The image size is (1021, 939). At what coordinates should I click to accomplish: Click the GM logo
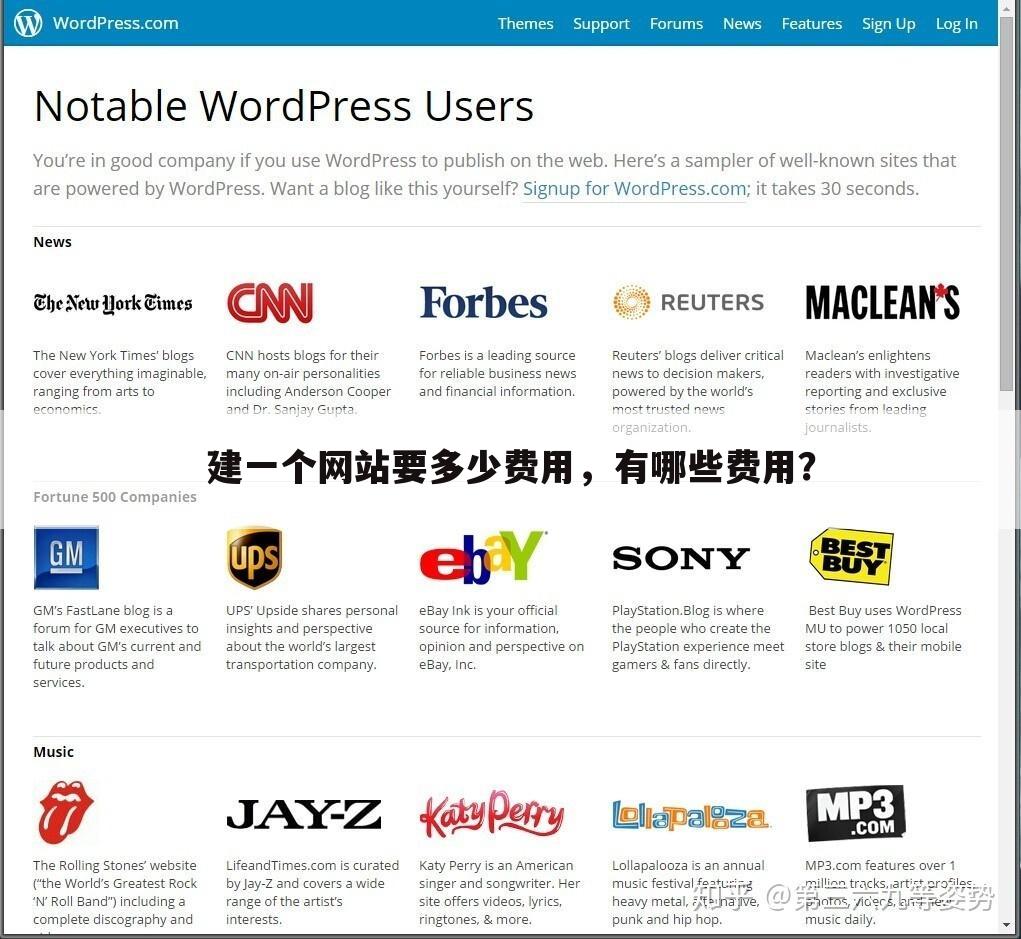(66, 557)
